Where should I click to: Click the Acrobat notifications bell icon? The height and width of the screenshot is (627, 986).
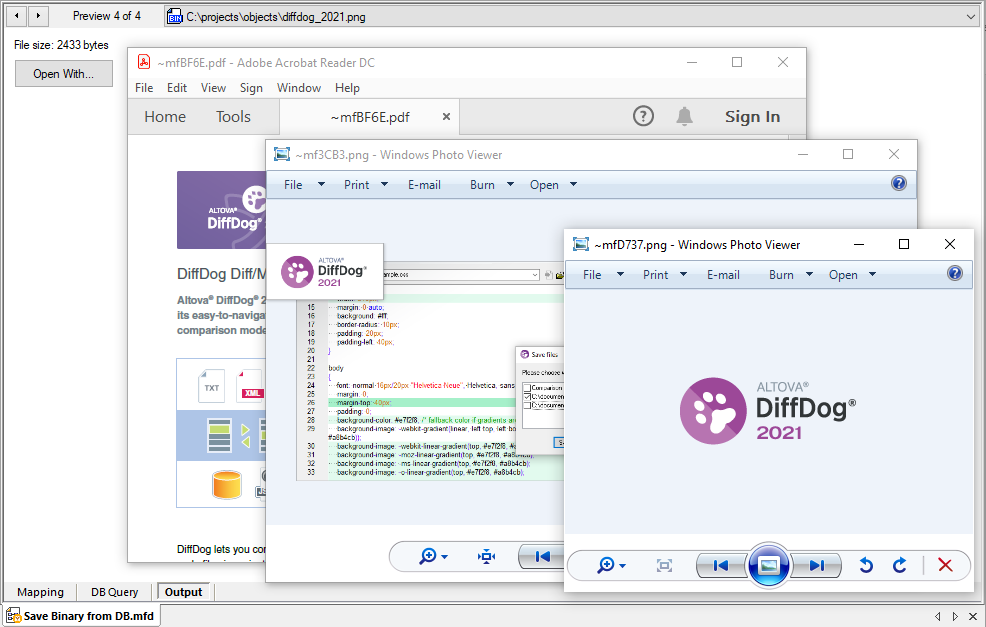point(684,117)
